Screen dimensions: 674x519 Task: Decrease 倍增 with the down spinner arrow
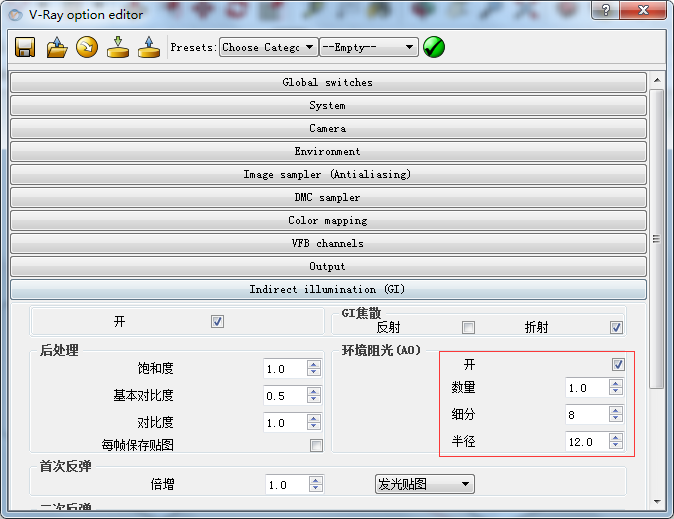click(x=316, y=489)
